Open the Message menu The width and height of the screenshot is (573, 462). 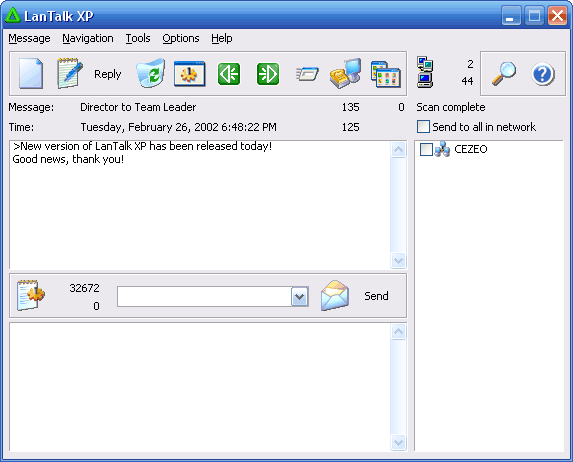pos(29,38)
